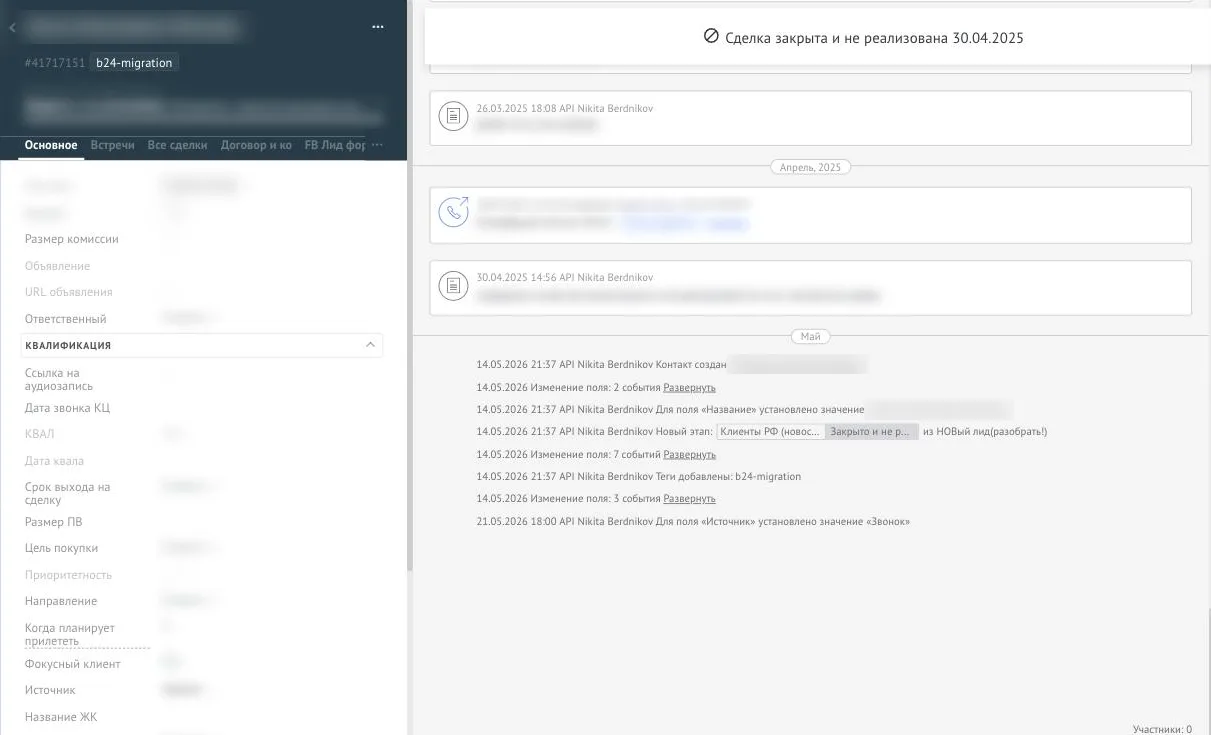The width and height of the screenshot is (1211, 735).
Task: Click the 'Контакт создан' event line
Action: 671,365
